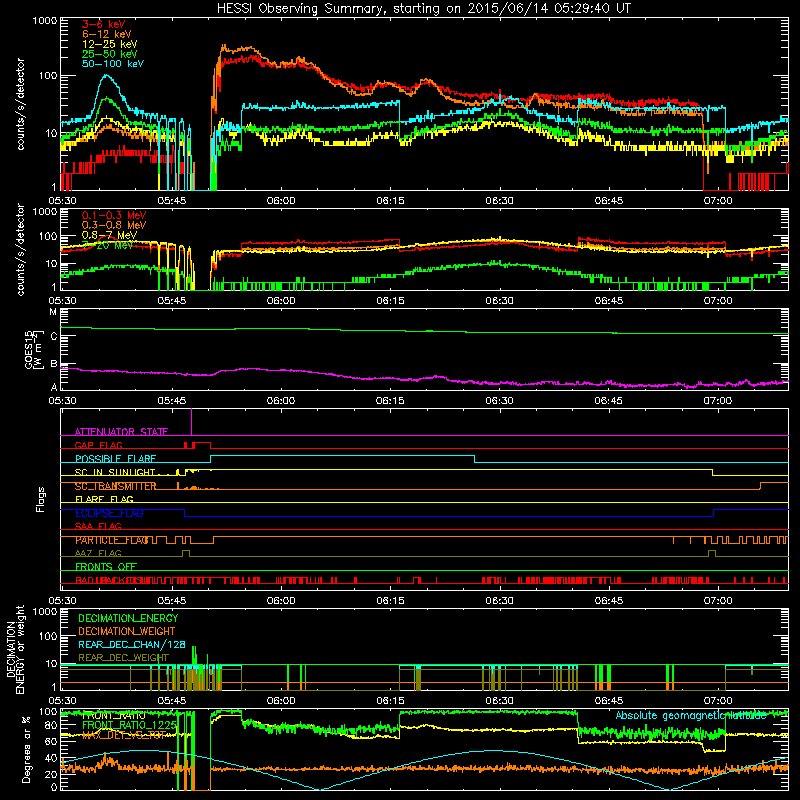Select the REAR_DEC_CHAN/128 legend label
This screenshot has width=800, height=800.
132,644
